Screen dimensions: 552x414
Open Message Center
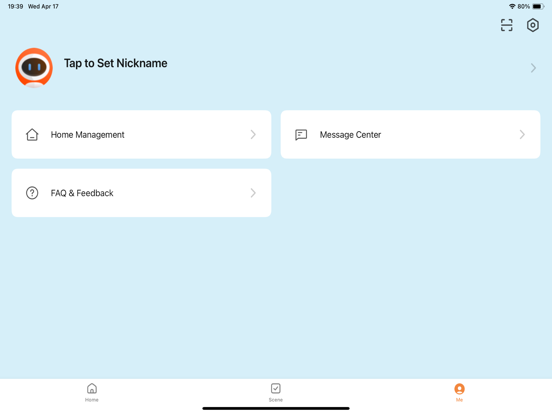[x=410, y=134]
